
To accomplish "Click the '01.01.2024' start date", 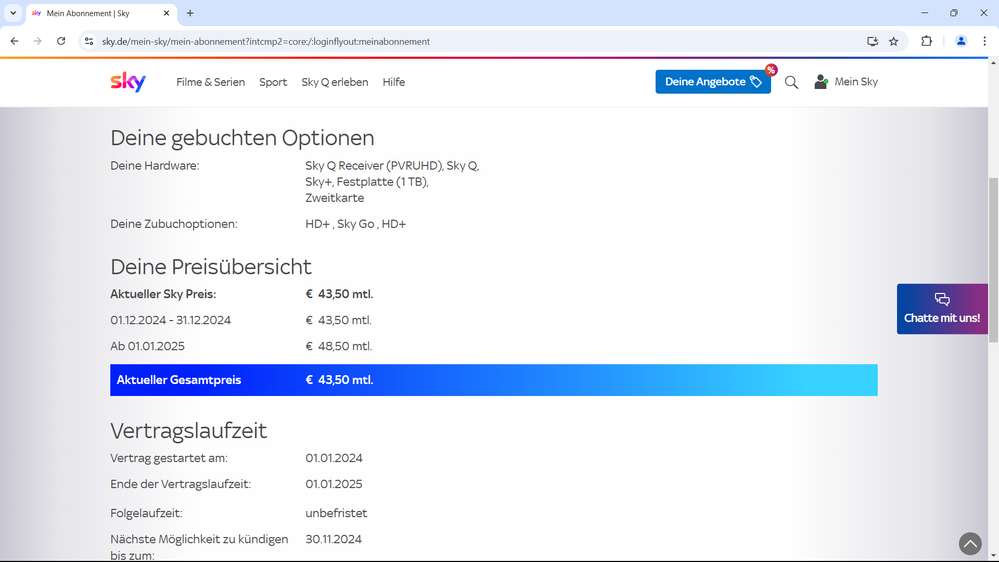I will pos(334,458).
